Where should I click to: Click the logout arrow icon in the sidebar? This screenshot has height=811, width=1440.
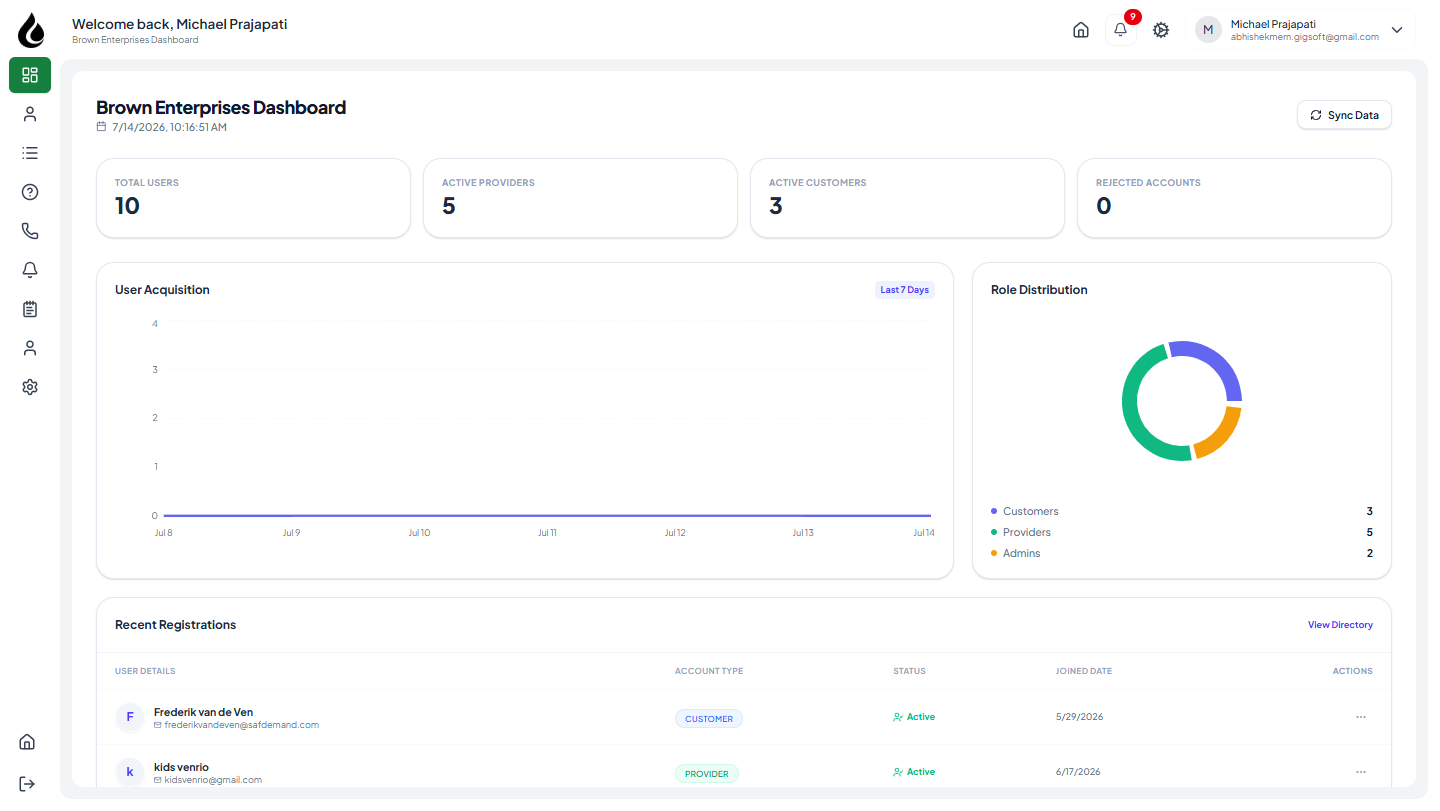pos(27,783)
